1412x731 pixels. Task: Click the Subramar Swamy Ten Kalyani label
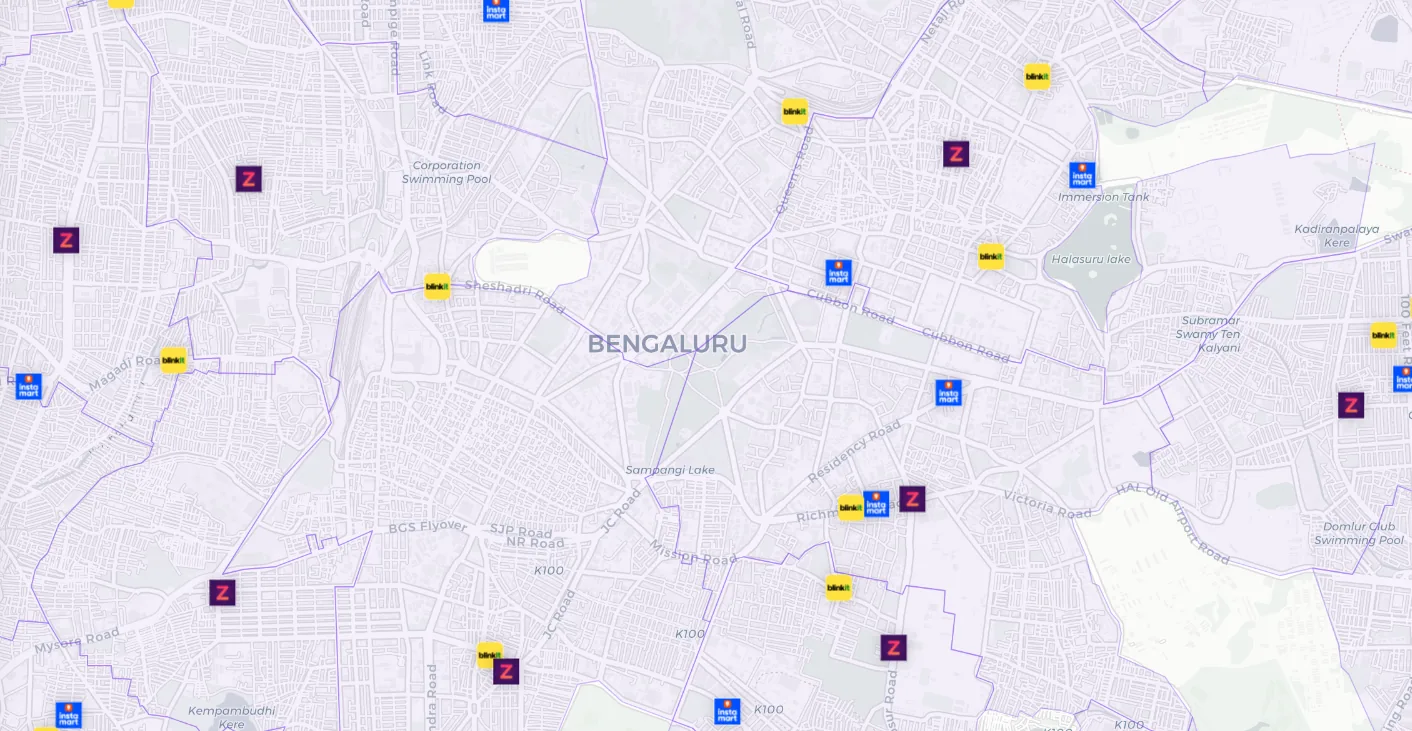[x=1208, y=334]
